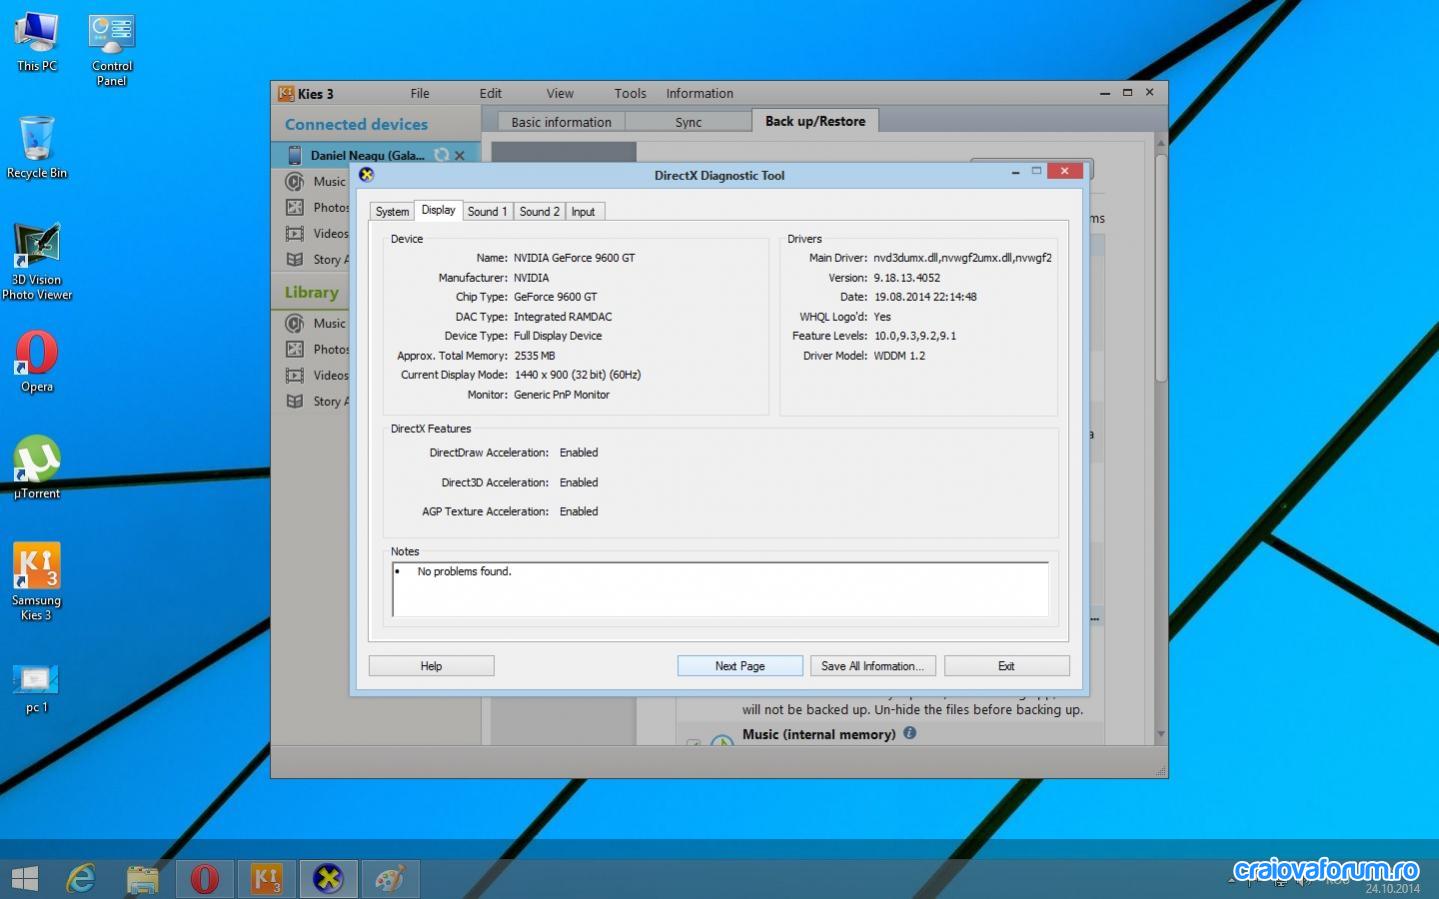Click the info icon beside Music (internal memory)
Viewport: 1439px width, 899px height.
910,733
